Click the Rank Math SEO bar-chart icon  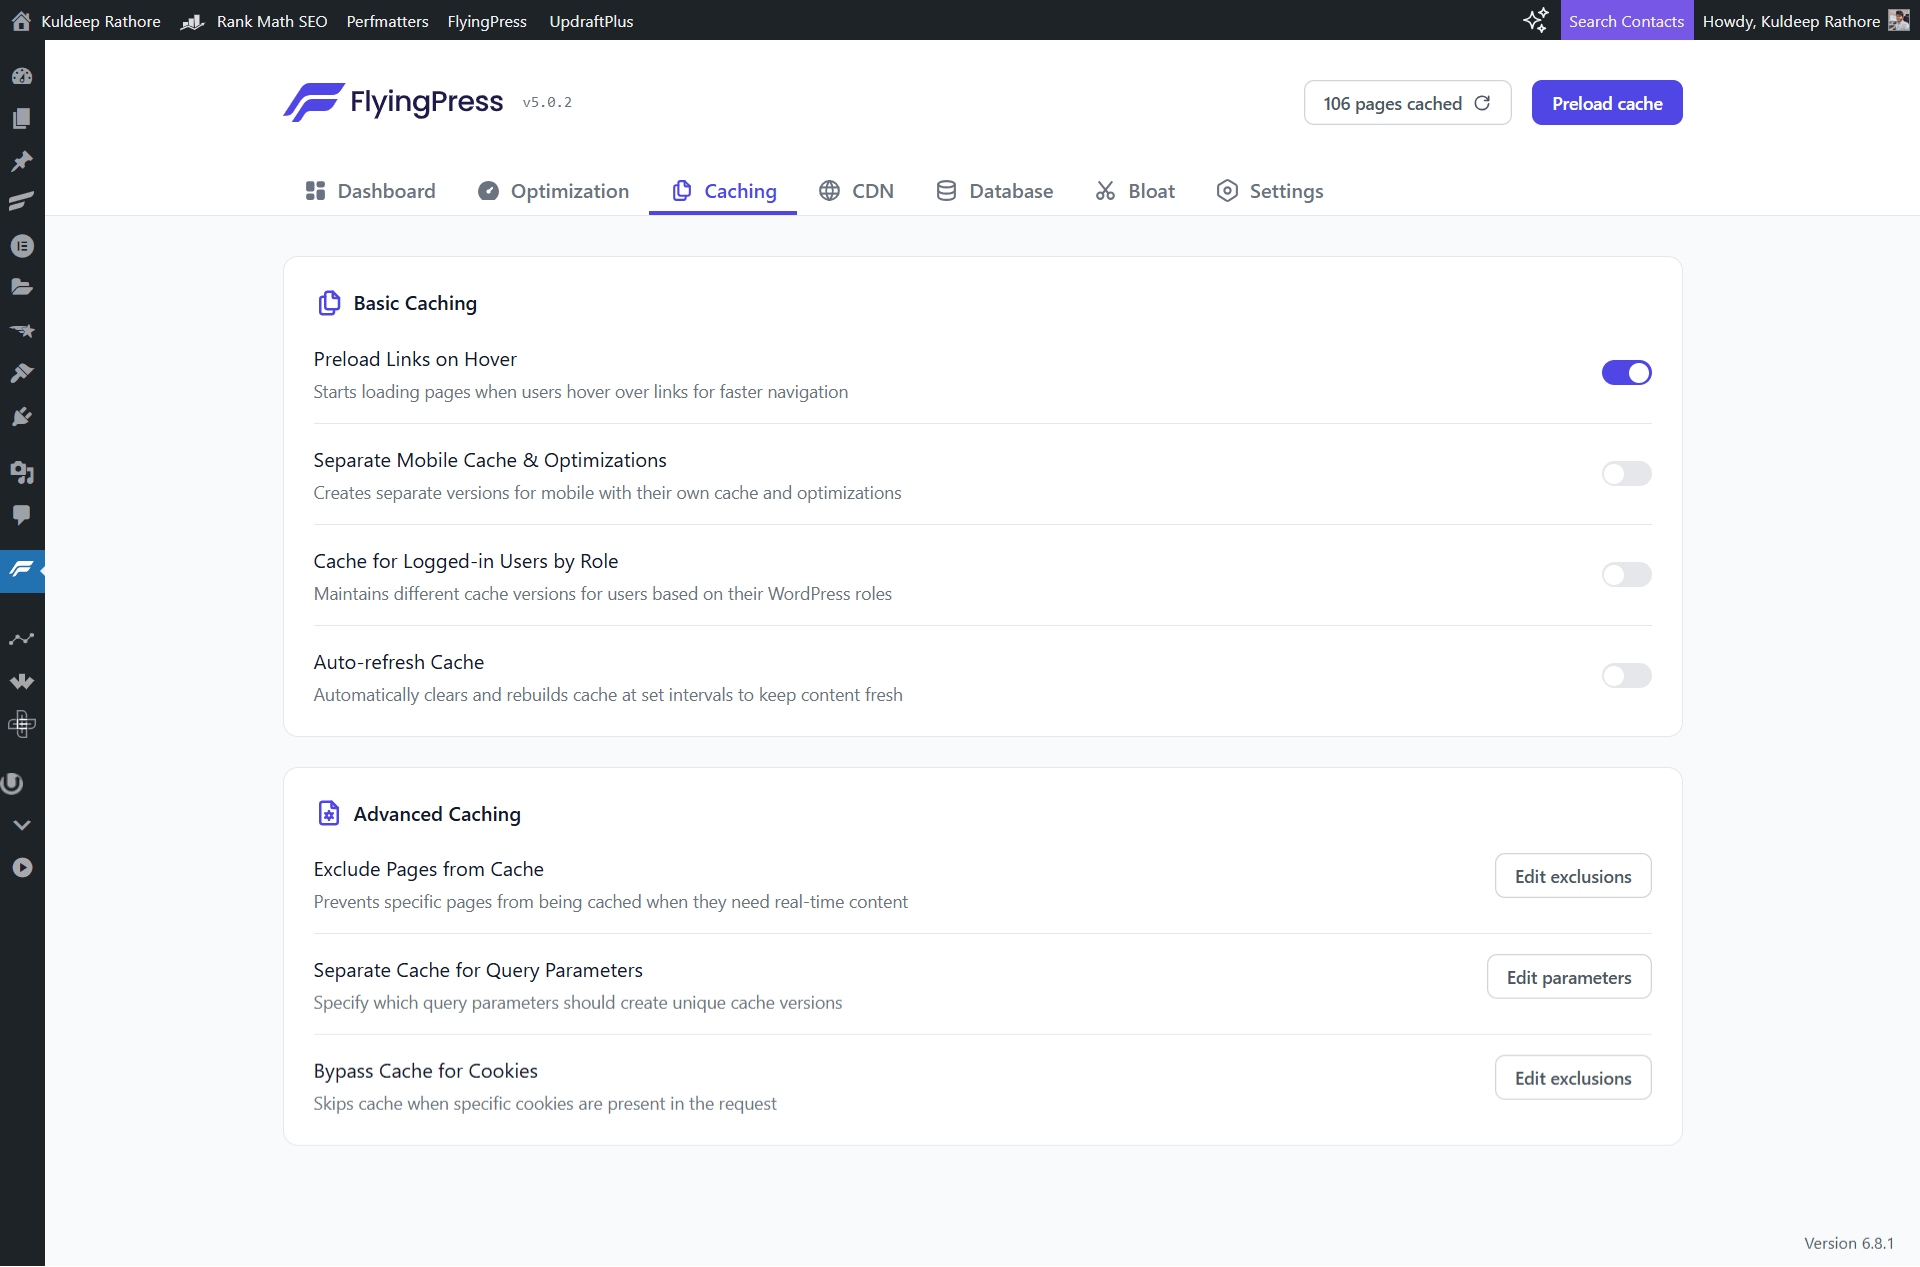coord(192,21)
